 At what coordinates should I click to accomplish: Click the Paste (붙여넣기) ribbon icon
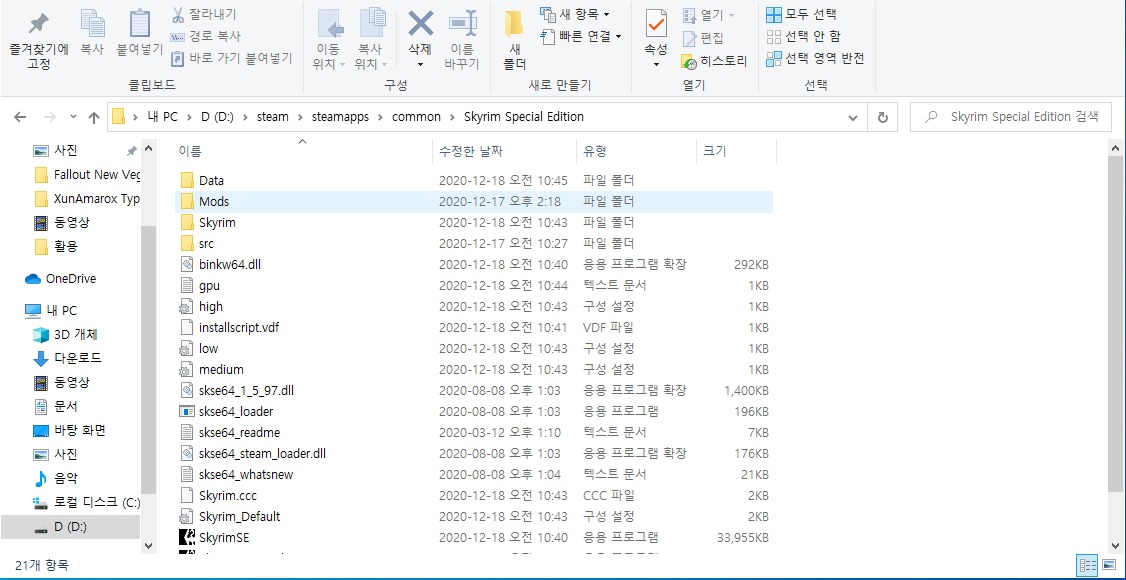(x=139, y=24)
